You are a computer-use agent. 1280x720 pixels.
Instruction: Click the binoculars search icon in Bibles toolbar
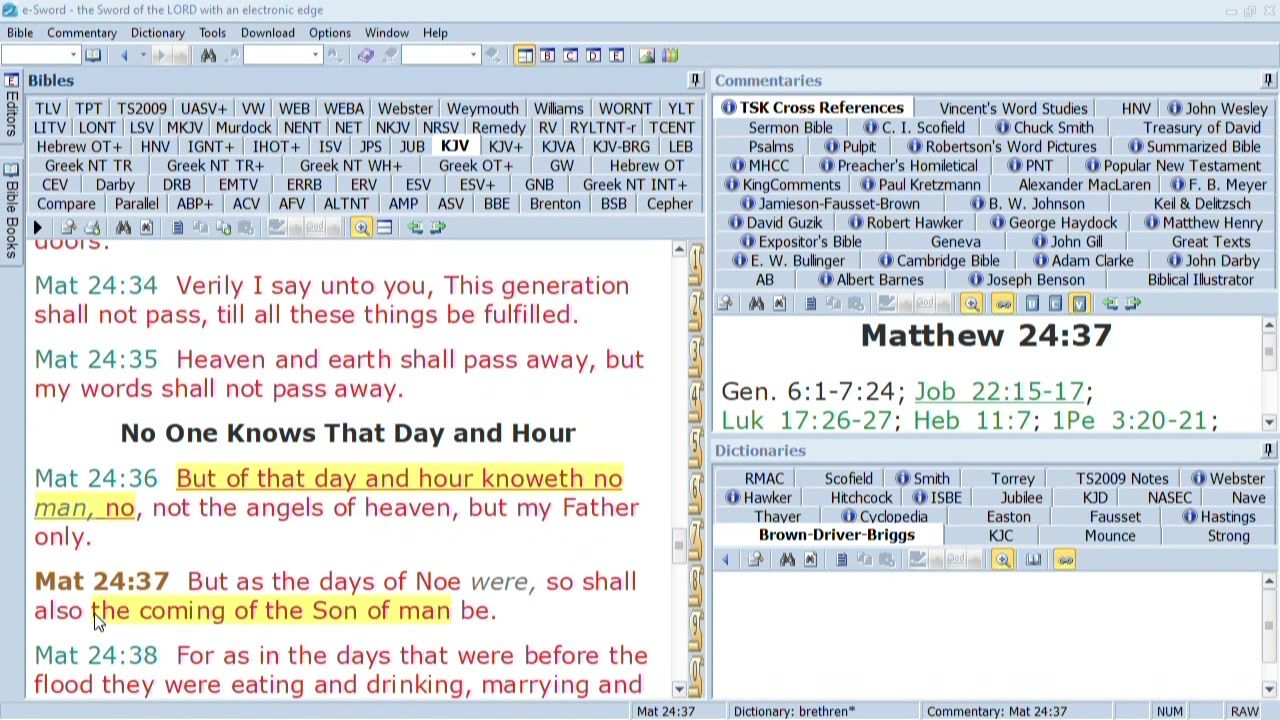123,228
